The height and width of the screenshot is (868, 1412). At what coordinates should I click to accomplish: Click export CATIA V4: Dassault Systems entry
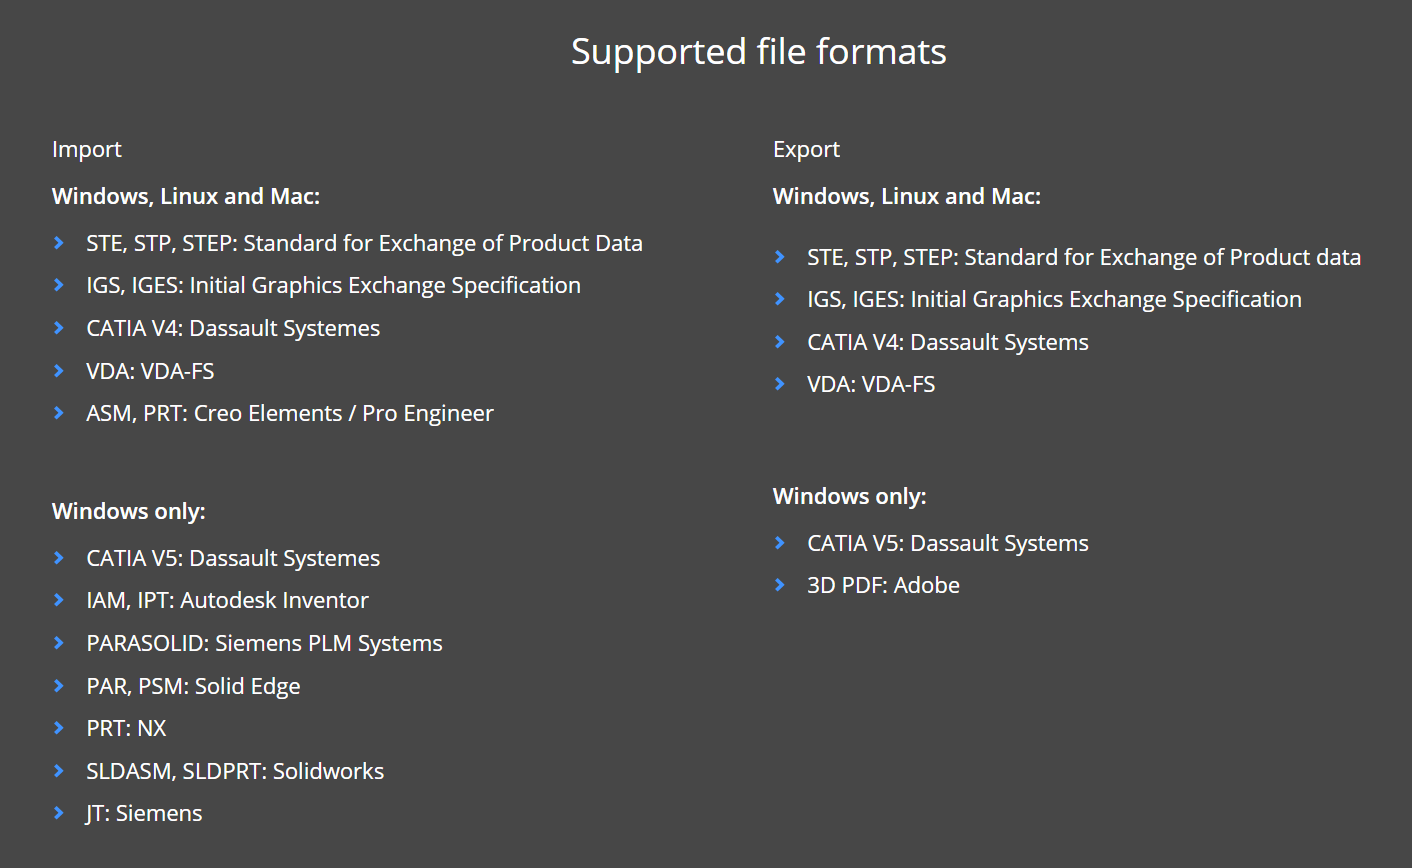pos(948,342)
